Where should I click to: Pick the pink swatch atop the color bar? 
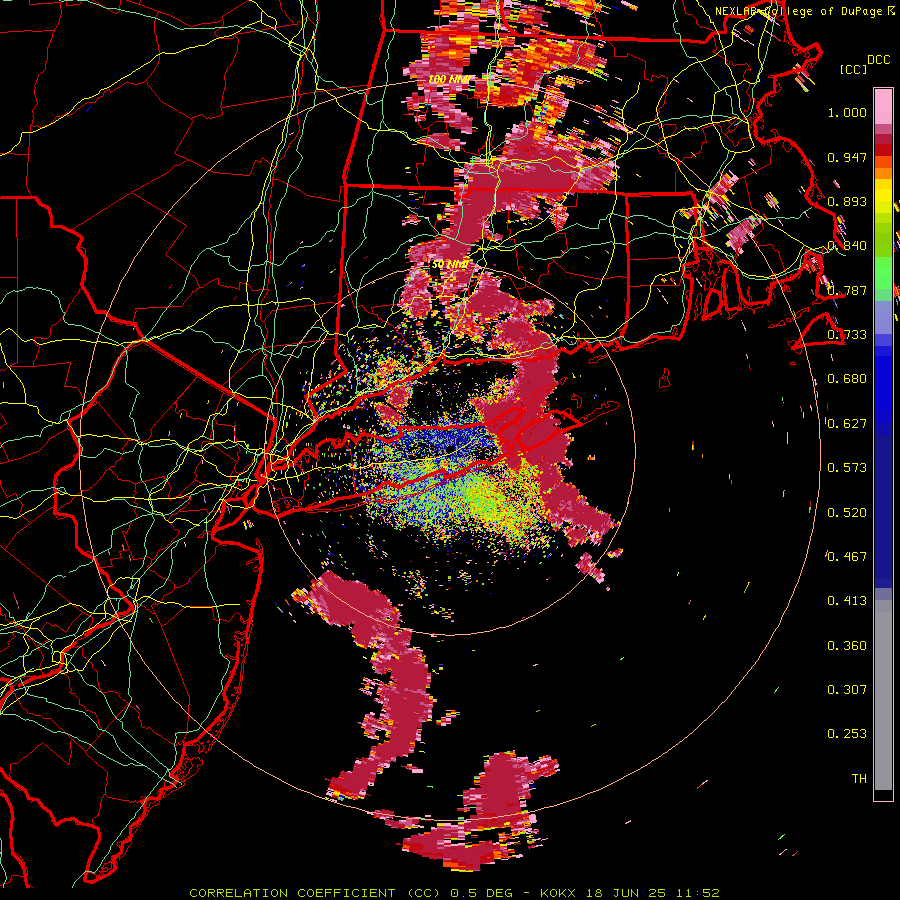click(883, 107)
